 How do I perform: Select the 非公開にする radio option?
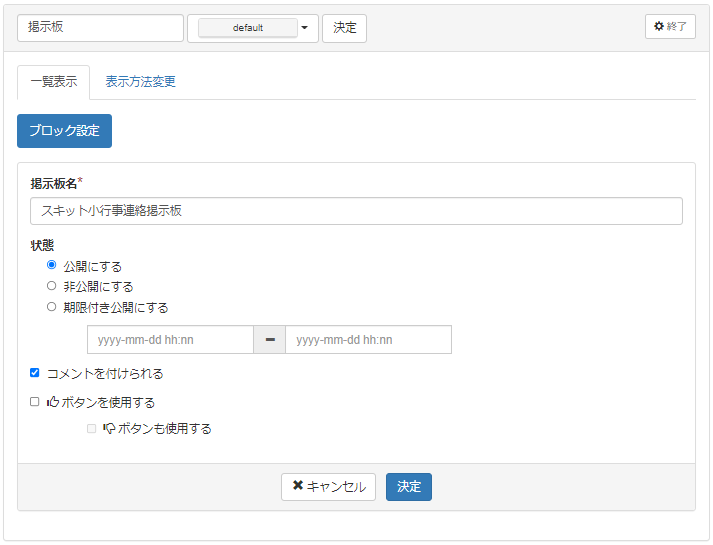[x=52, y=286]
